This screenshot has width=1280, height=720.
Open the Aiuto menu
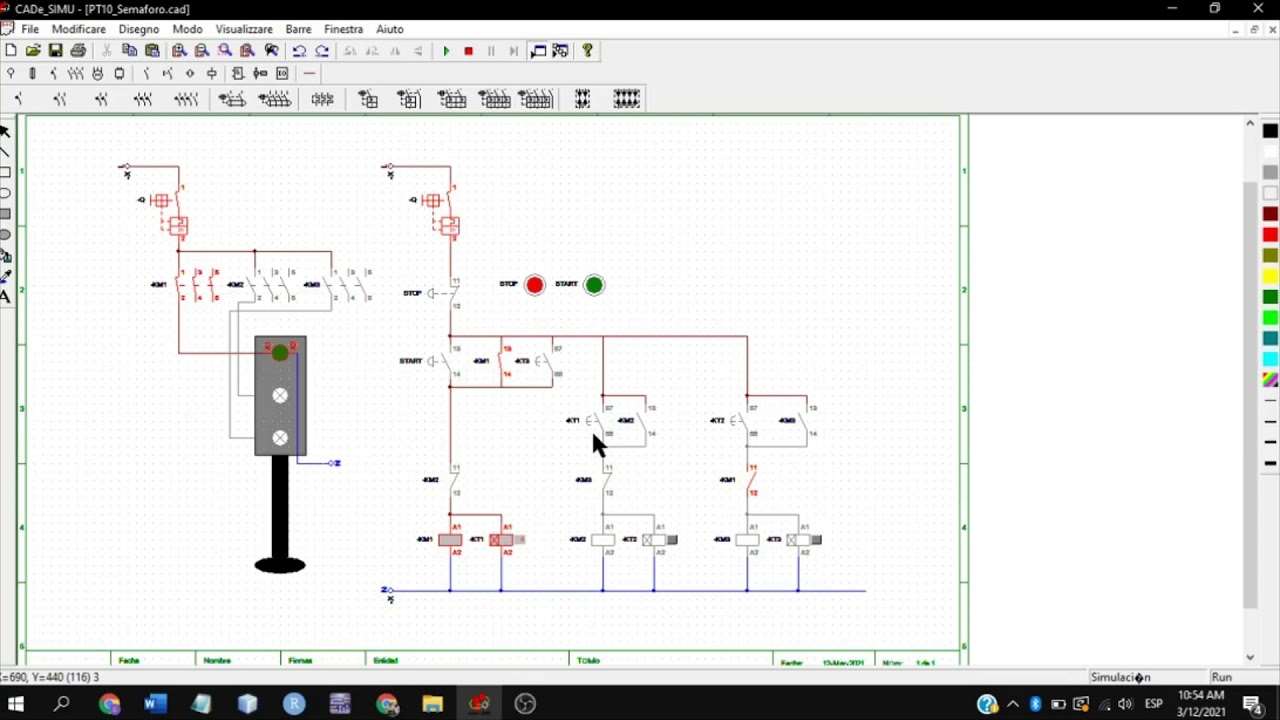[390, 29]
